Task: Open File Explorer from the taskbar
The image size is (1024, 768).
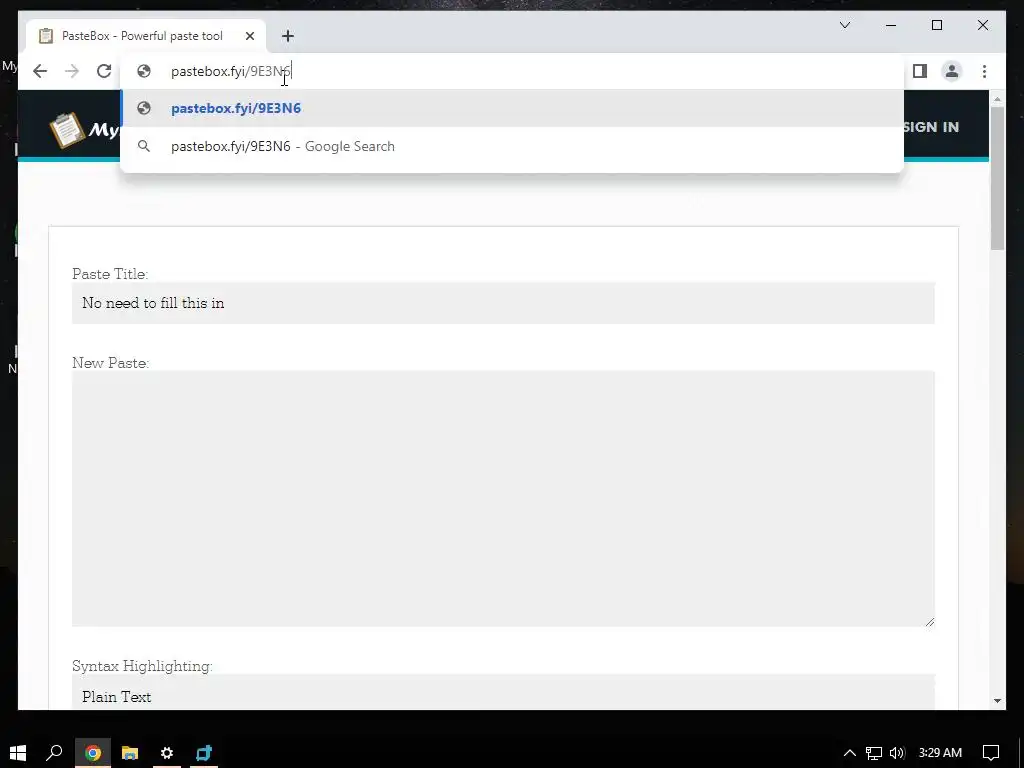Action: click(x=130, y=753)
